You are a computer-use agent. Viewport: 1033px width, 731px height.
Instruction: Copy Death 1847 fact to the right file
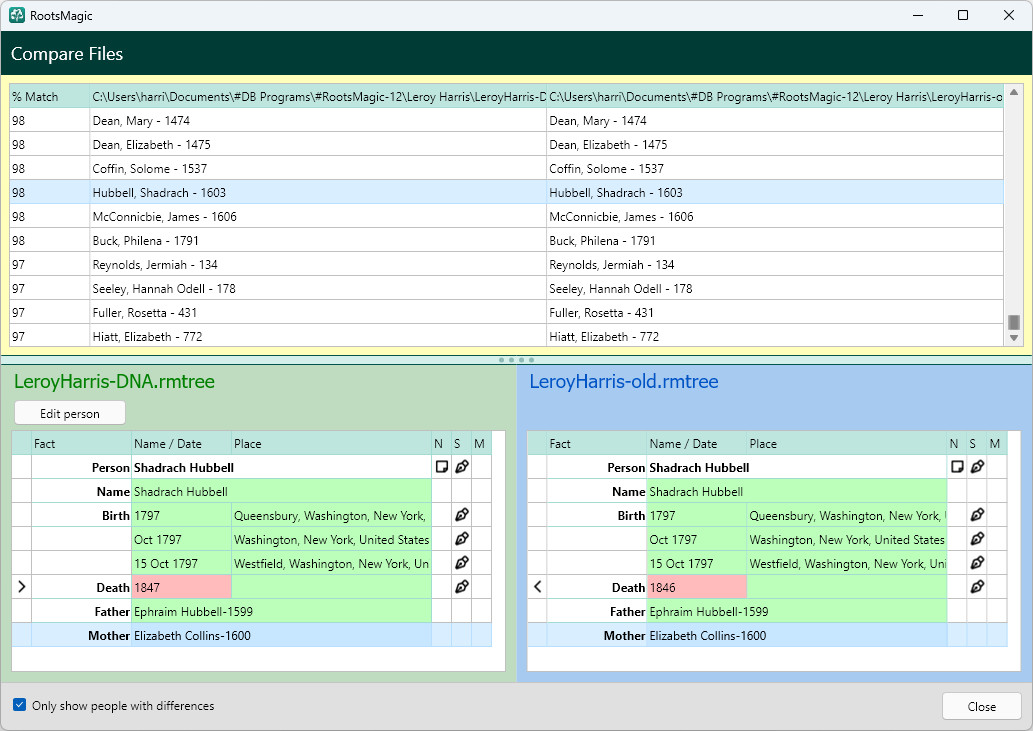22,587
